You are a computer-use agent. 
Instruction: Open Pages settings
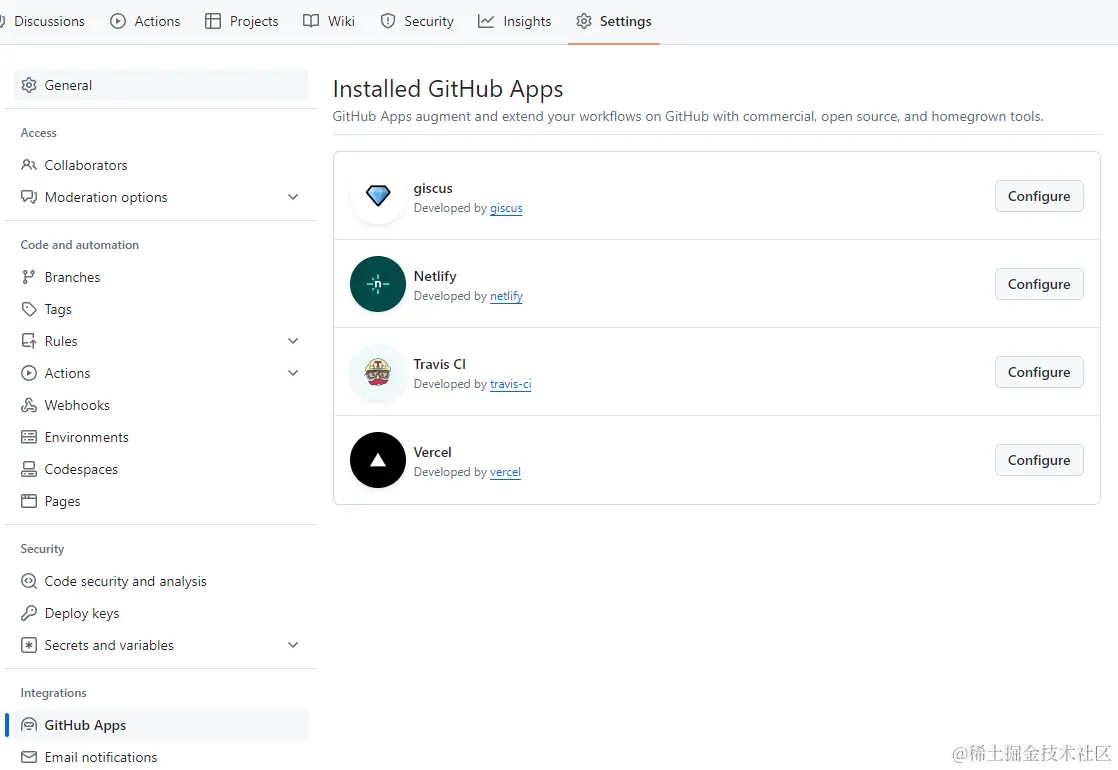coord(161,501)
